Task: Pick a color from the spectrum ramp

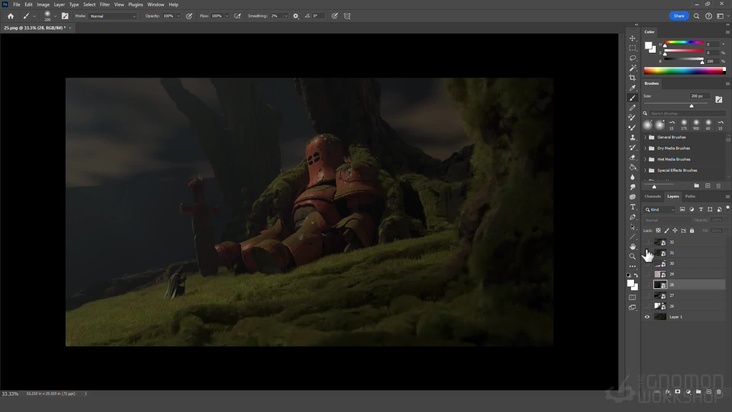Action: (x=684, y=71)
